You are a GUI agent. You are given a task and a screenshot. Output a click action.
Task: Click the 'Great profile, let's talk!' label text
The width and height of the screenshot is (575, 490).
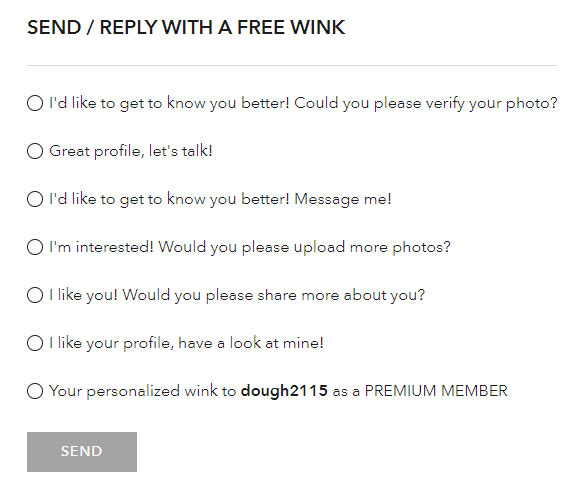tap(131, 151)
